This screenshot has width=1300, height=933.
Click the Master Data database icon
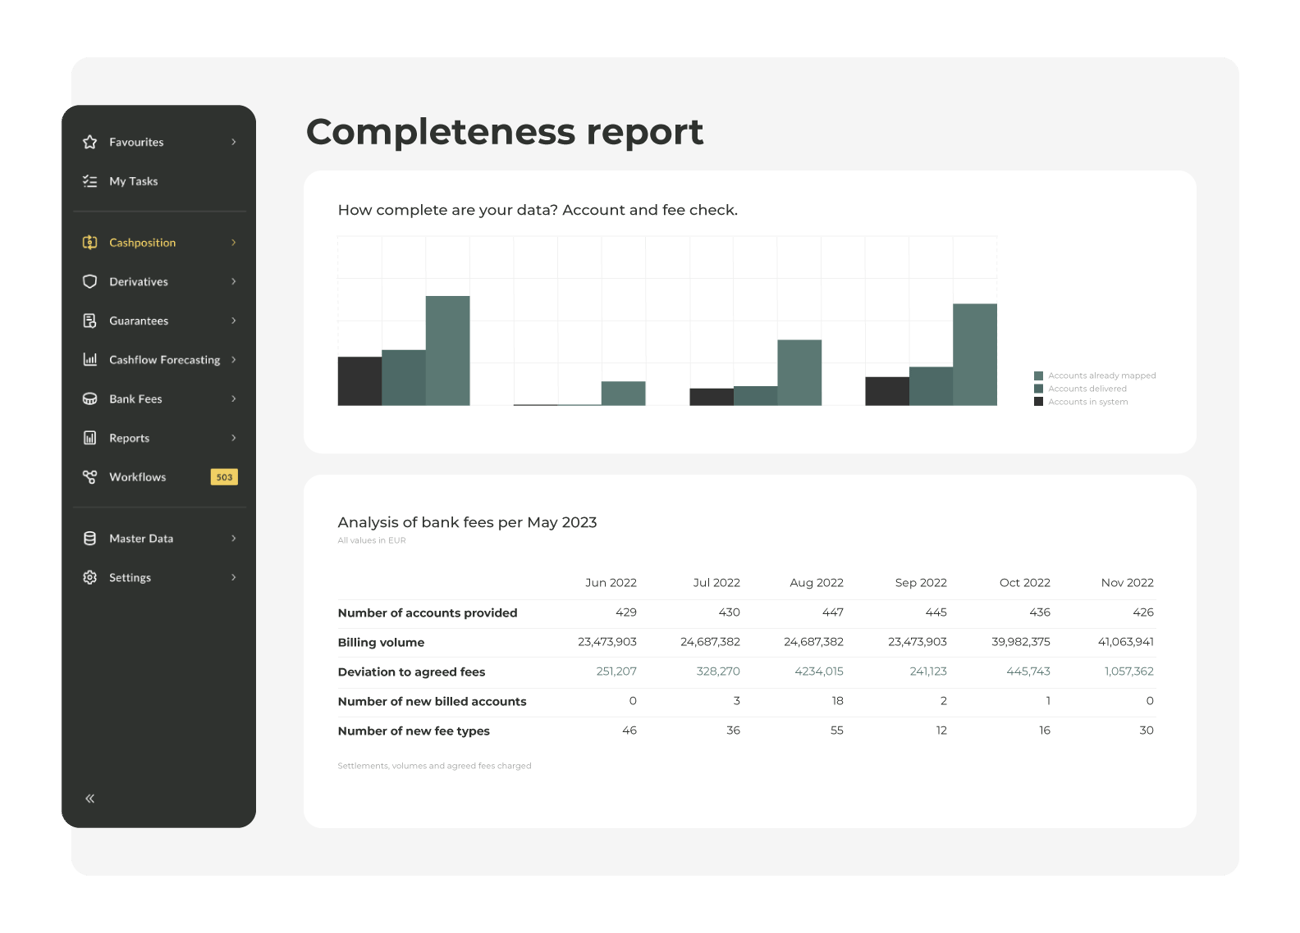click(x=89, y=538)
